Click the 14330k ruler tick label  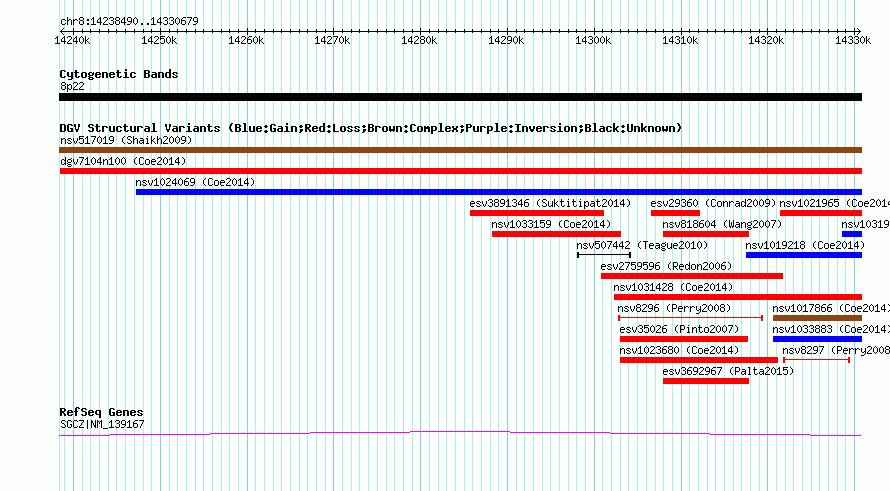coord(853,40)
